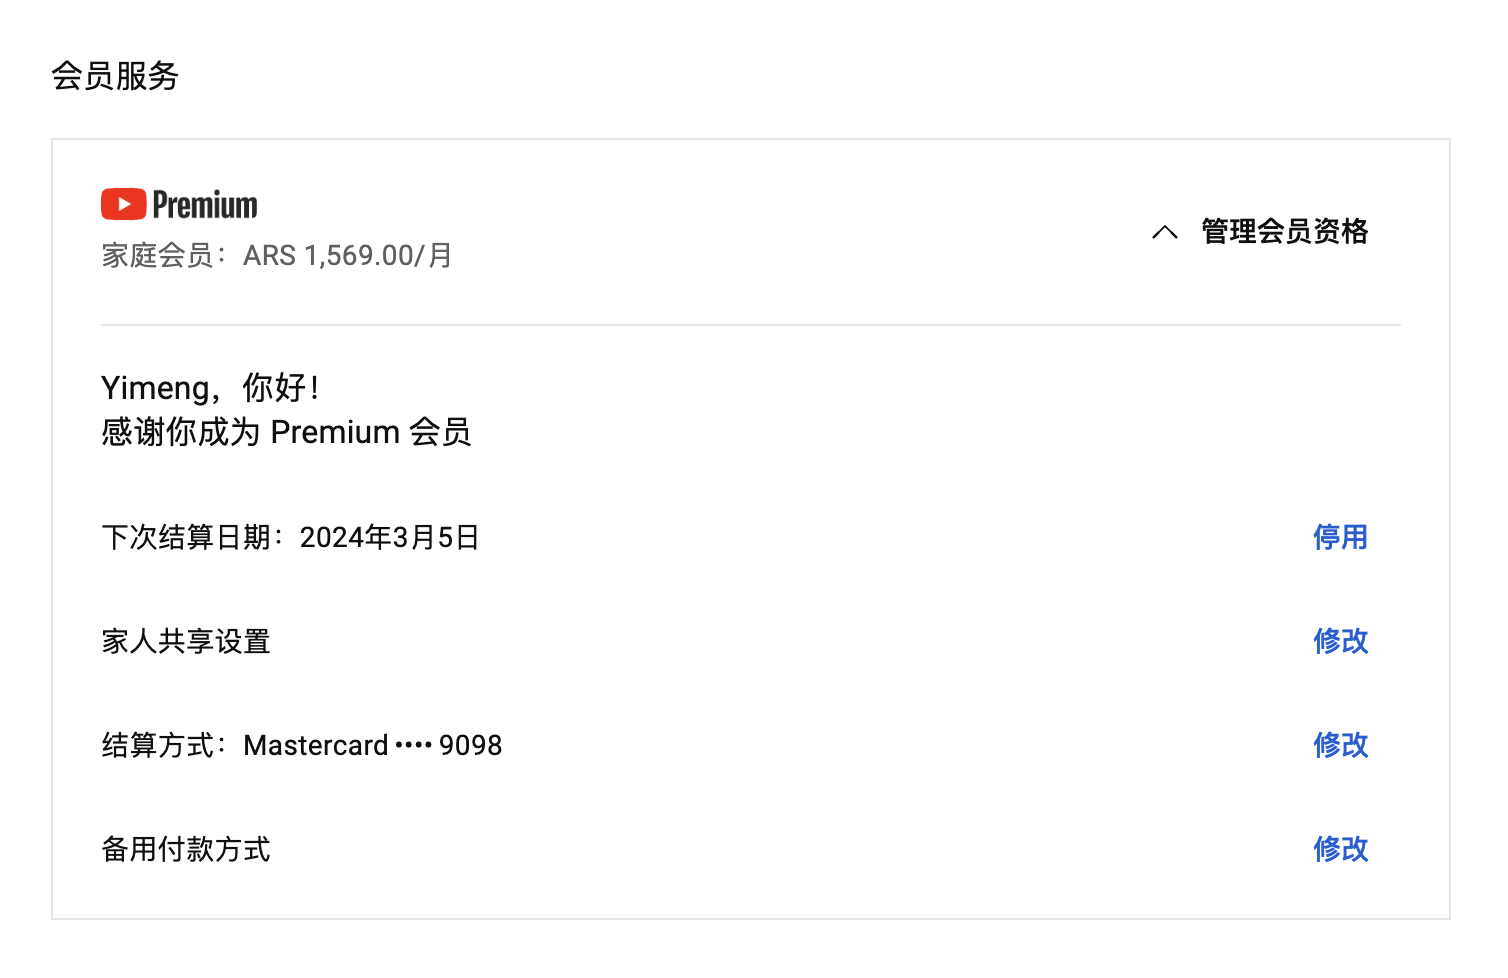Click the 会员服务 page heading
This screenshot has width=1508, height=978.
click(115, 76)
